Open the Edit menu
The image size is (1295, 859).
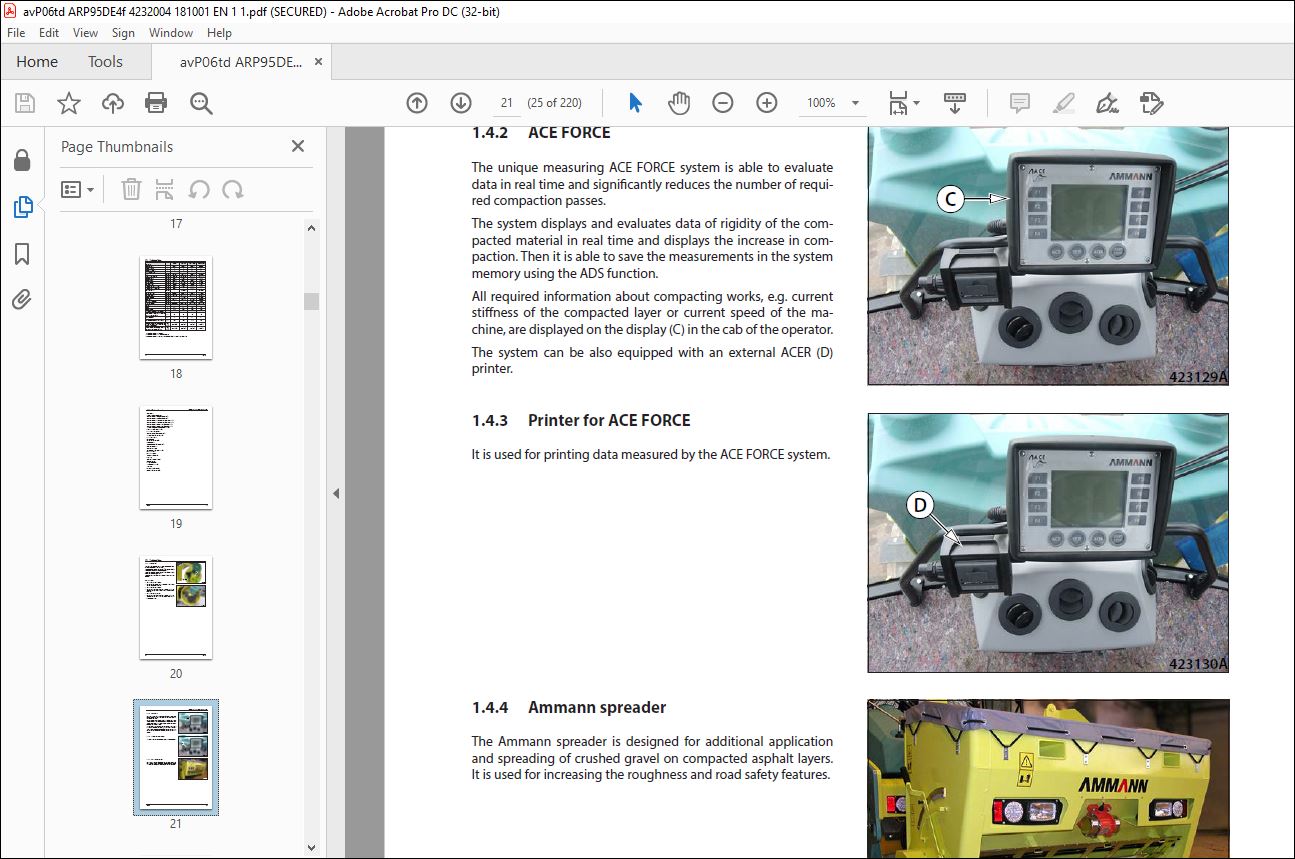tap(49, 33)
